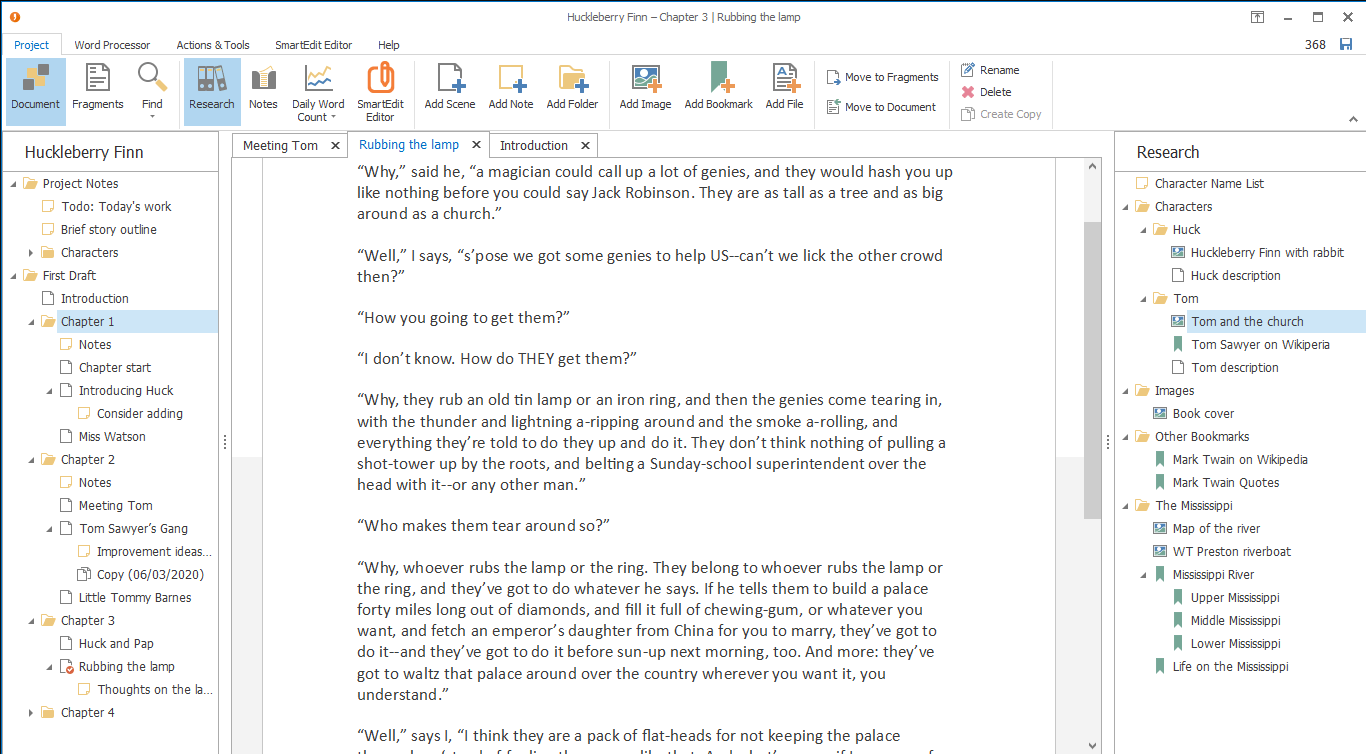
Task: Switch to the Meeting Tom tab
Action: (280, 145)
